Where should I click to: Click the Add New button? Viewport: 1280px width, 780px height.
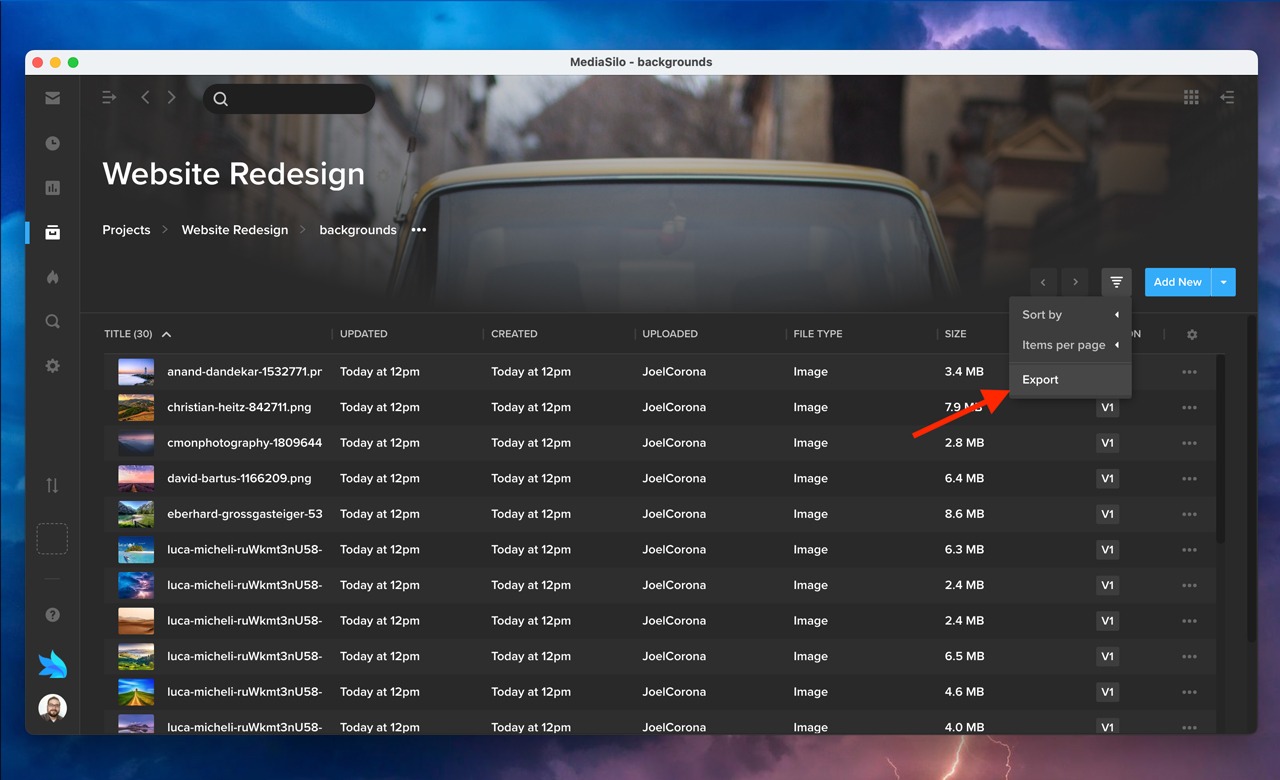pyautogui.click(x=1178, y=282)
